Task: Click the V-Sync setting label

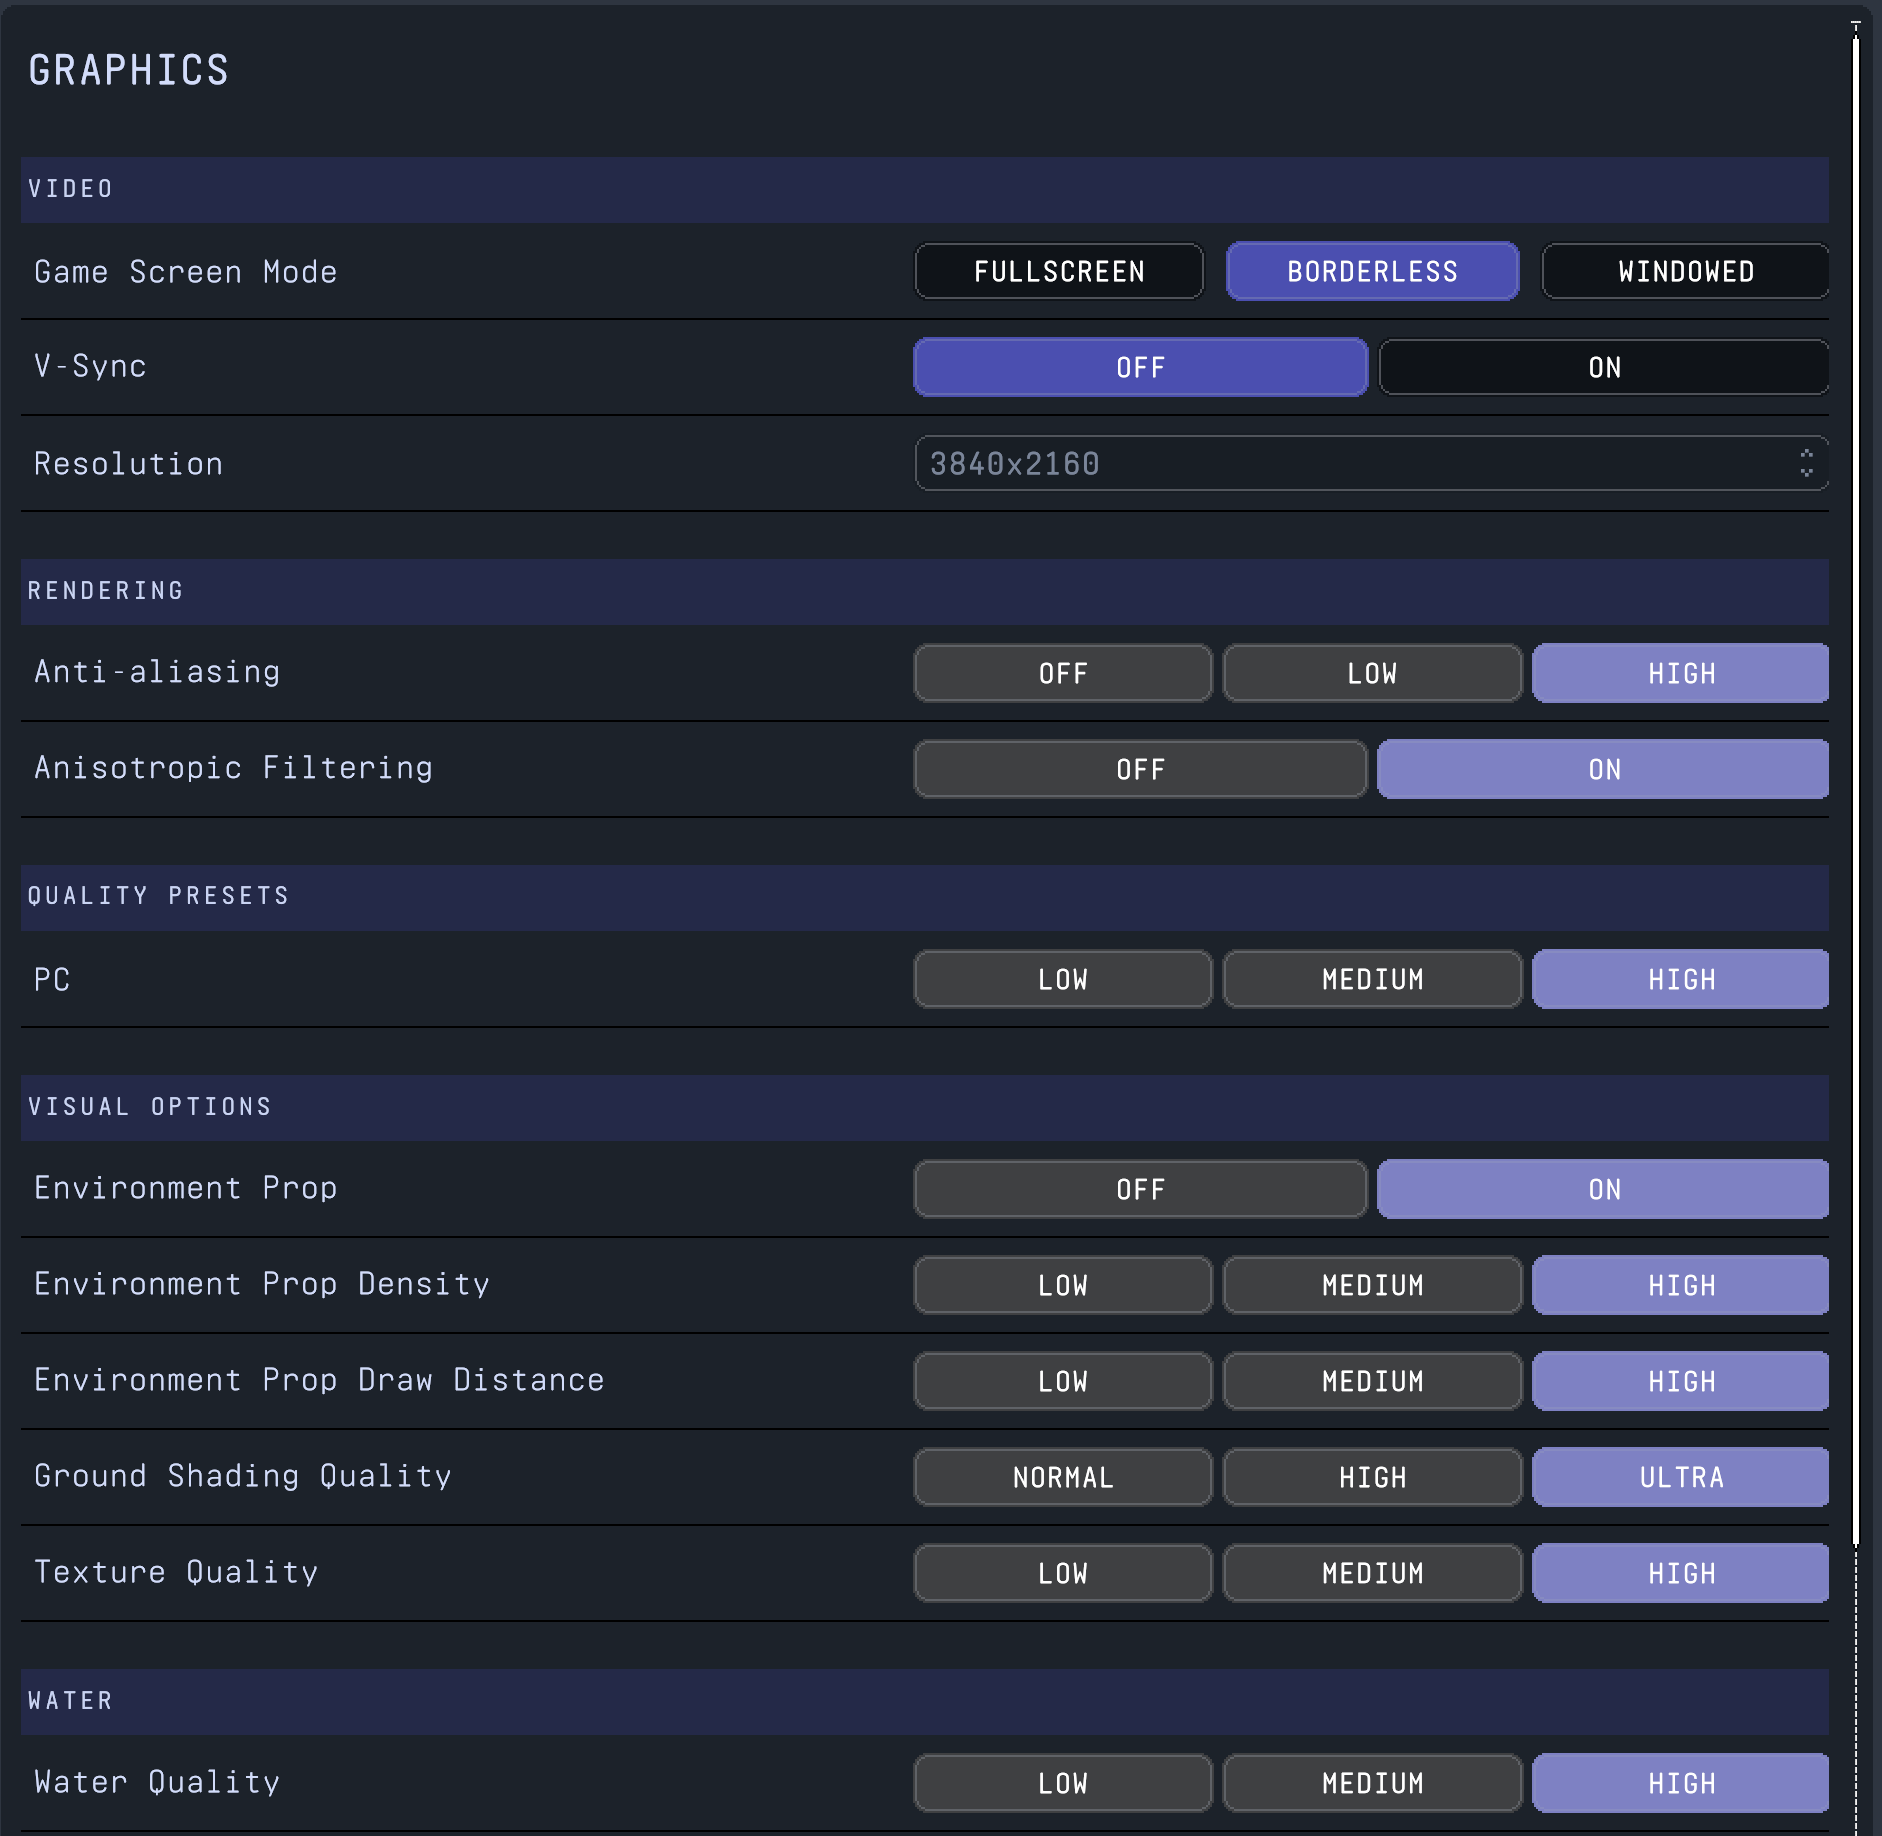Action: coord(90,367)
